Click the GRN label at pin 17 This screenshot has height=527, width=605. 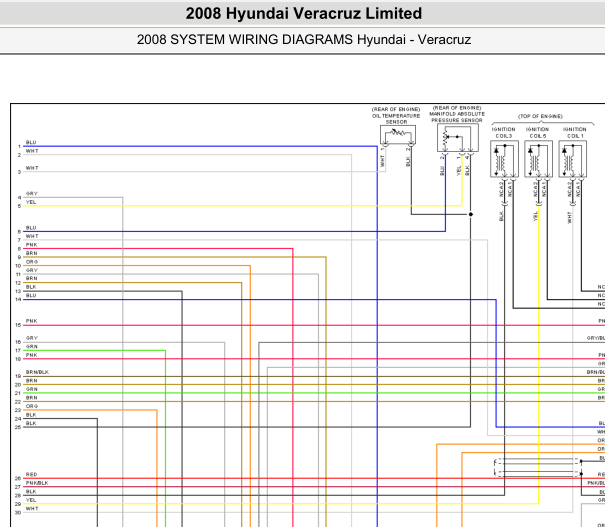32,346
